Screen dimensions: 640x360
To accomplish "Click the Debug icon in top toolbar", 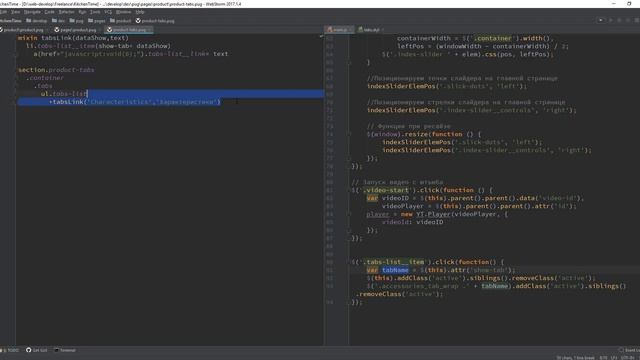I will tap(619, 20).
